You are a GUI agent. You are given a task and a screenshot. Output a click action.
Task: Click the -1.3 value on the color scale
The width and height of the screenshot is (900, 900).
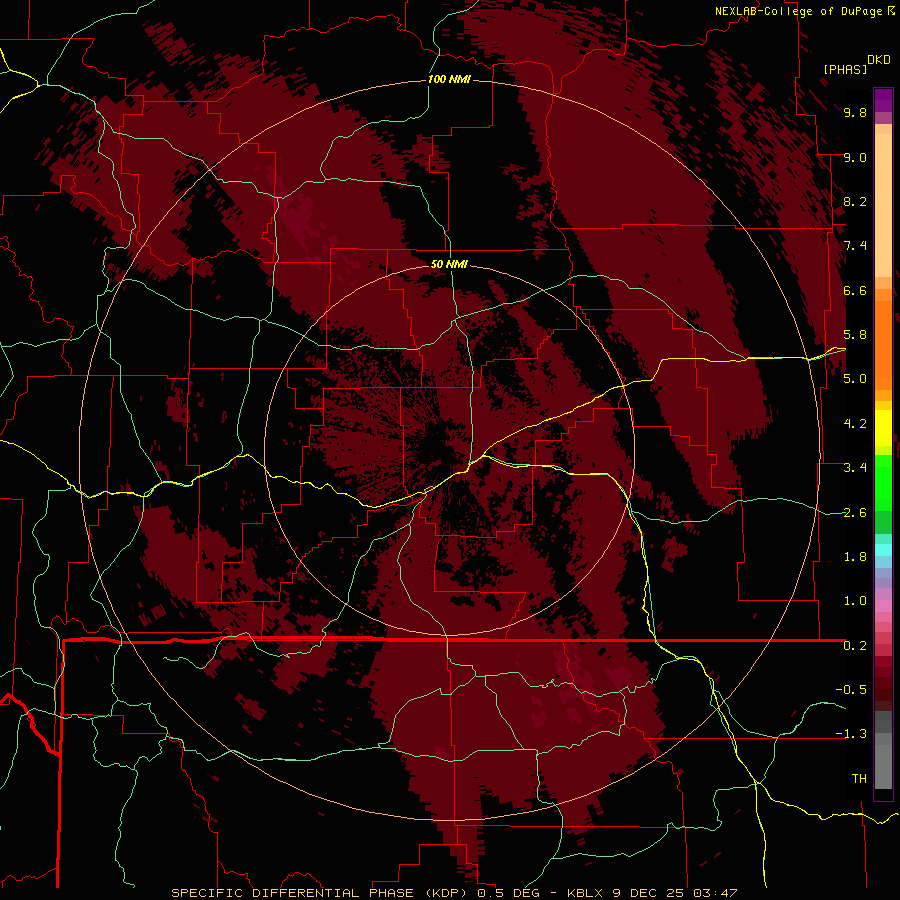tap(851, 734)
